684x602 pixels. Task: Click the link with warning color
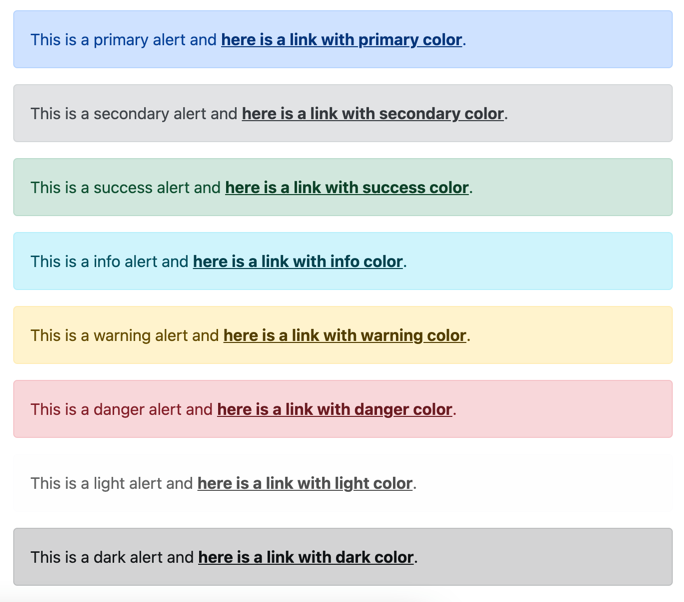(x=344, y=336)
